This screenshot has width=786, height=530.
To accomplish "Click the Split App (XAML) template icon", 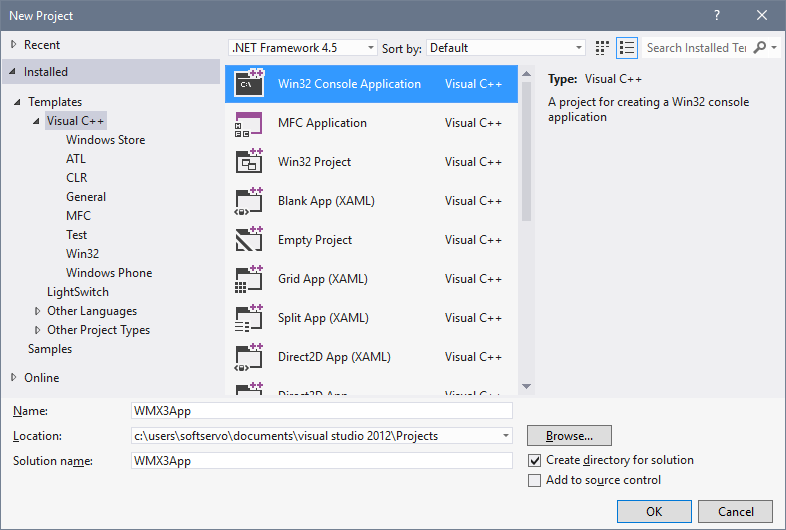I will click(x=249, y=318).
